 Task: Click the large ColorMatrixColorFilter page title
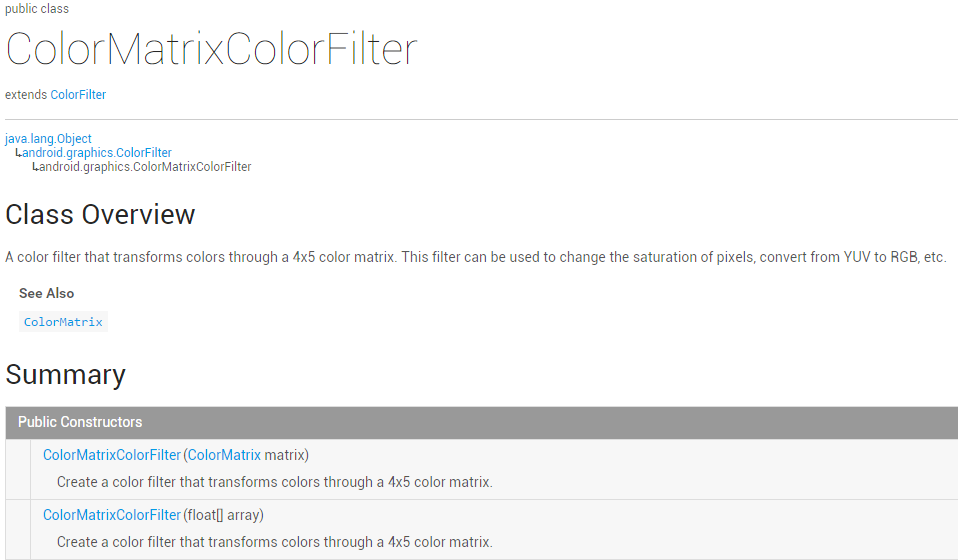(x=211, y=50)
